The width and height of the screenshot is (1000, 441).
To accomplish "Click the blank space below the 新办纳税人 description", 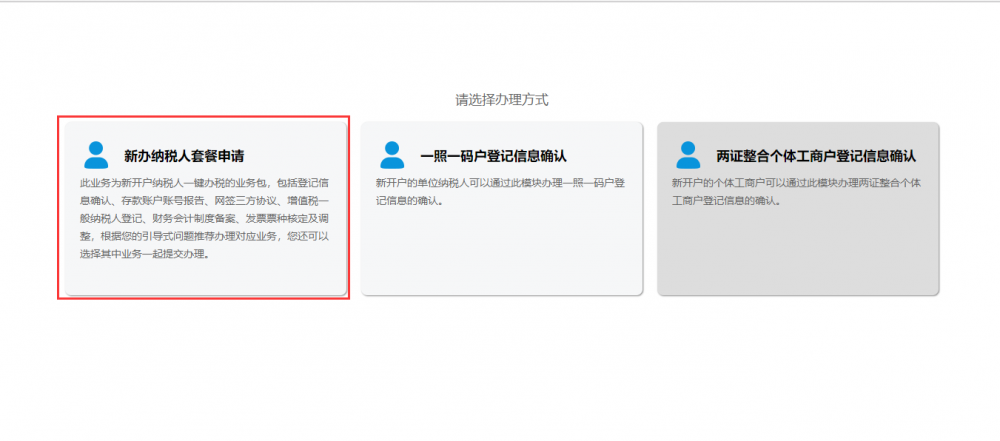I will point(204,277).
